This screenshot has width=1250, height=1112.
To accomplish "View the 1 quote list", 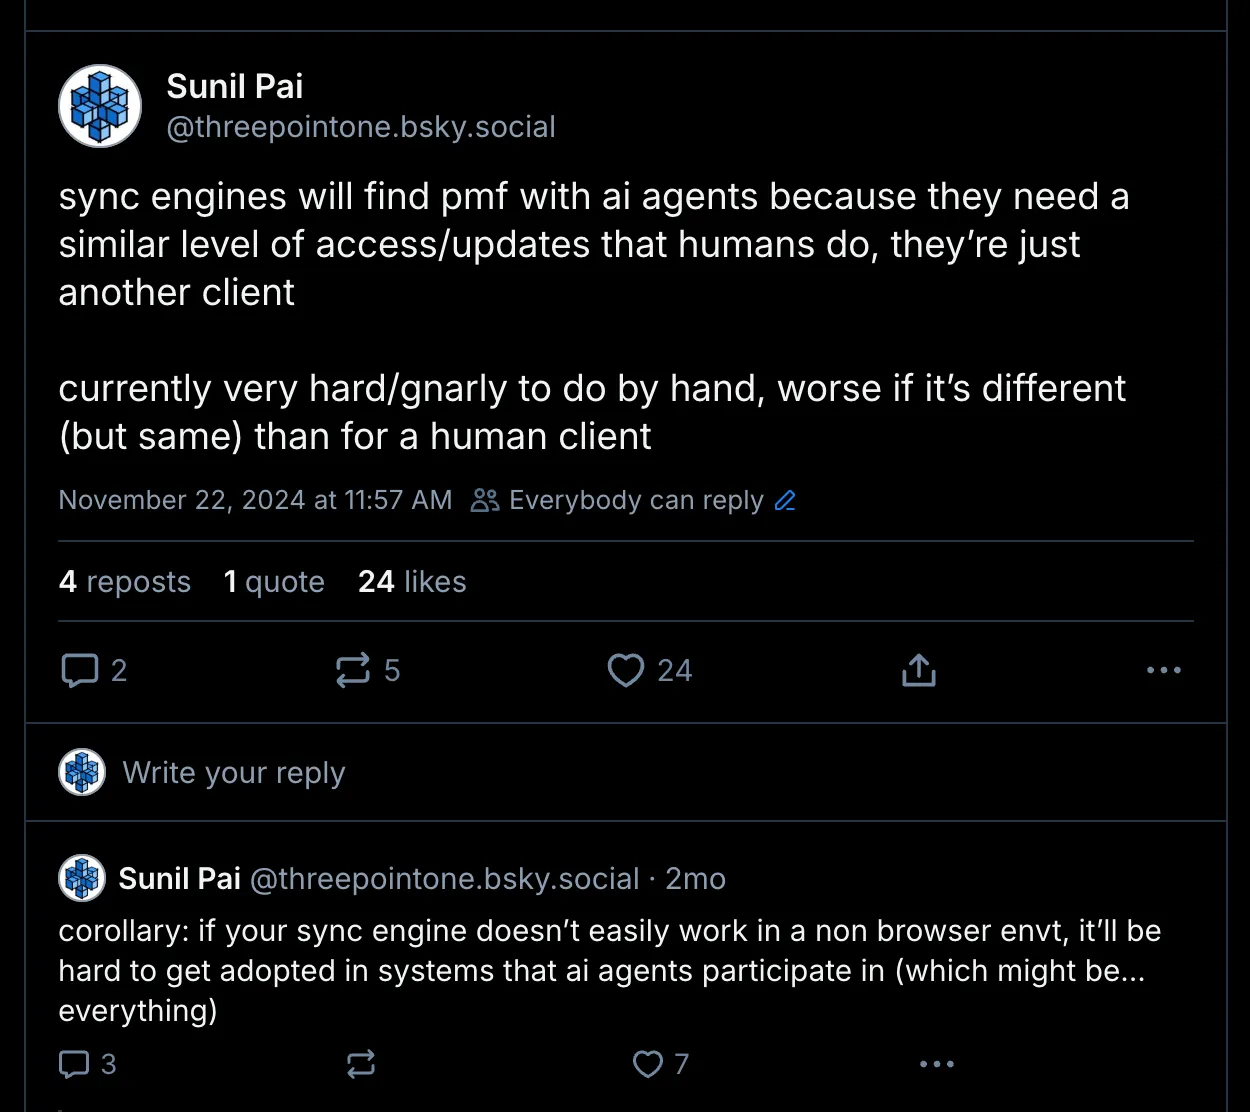I will [274, 582].
